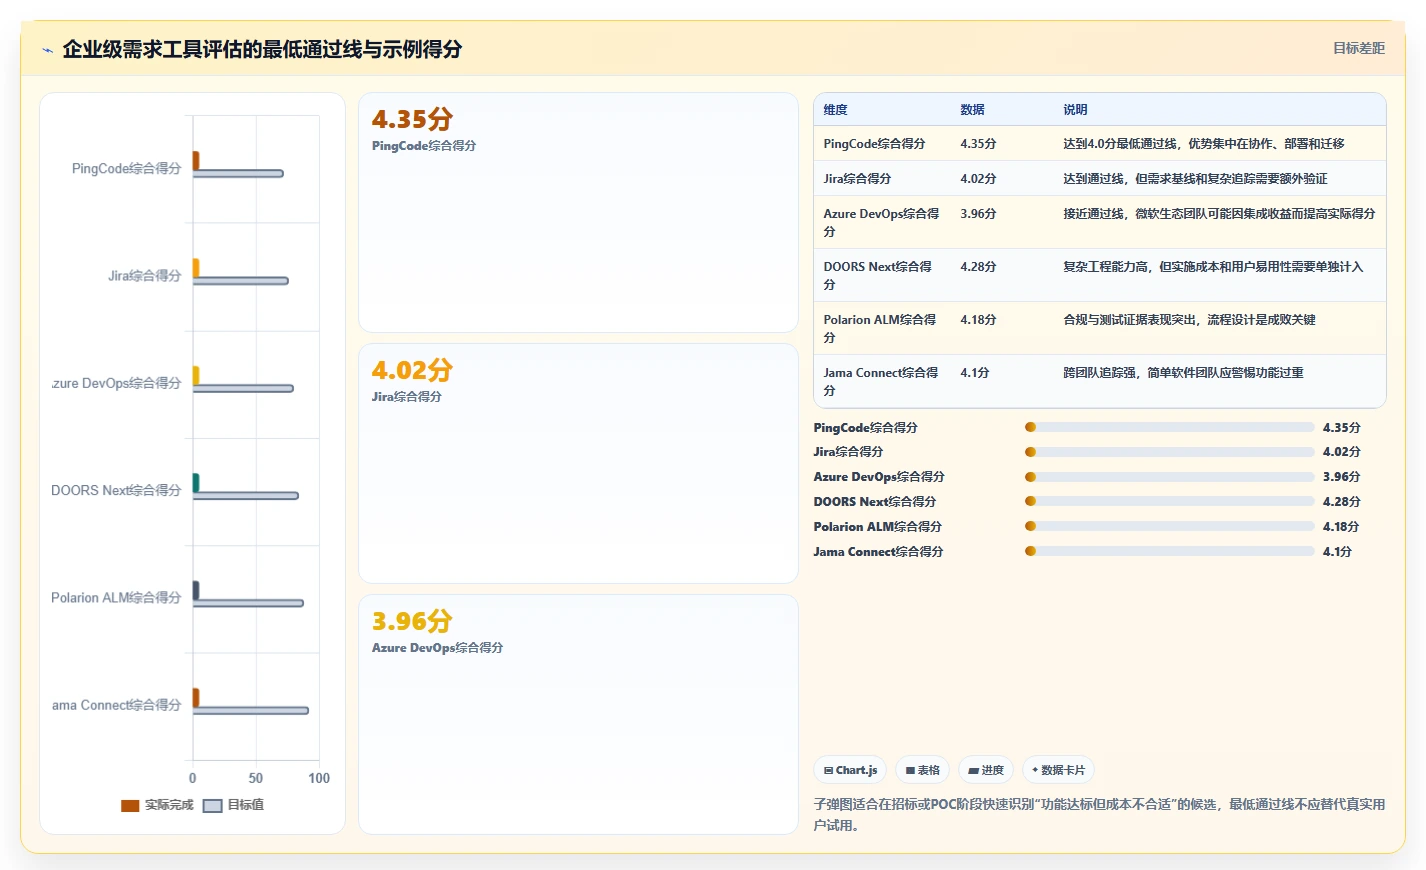Click the Jira target value bar in the chart
This screenshot has height=870, width=1426.
click(x=241, y=281)
